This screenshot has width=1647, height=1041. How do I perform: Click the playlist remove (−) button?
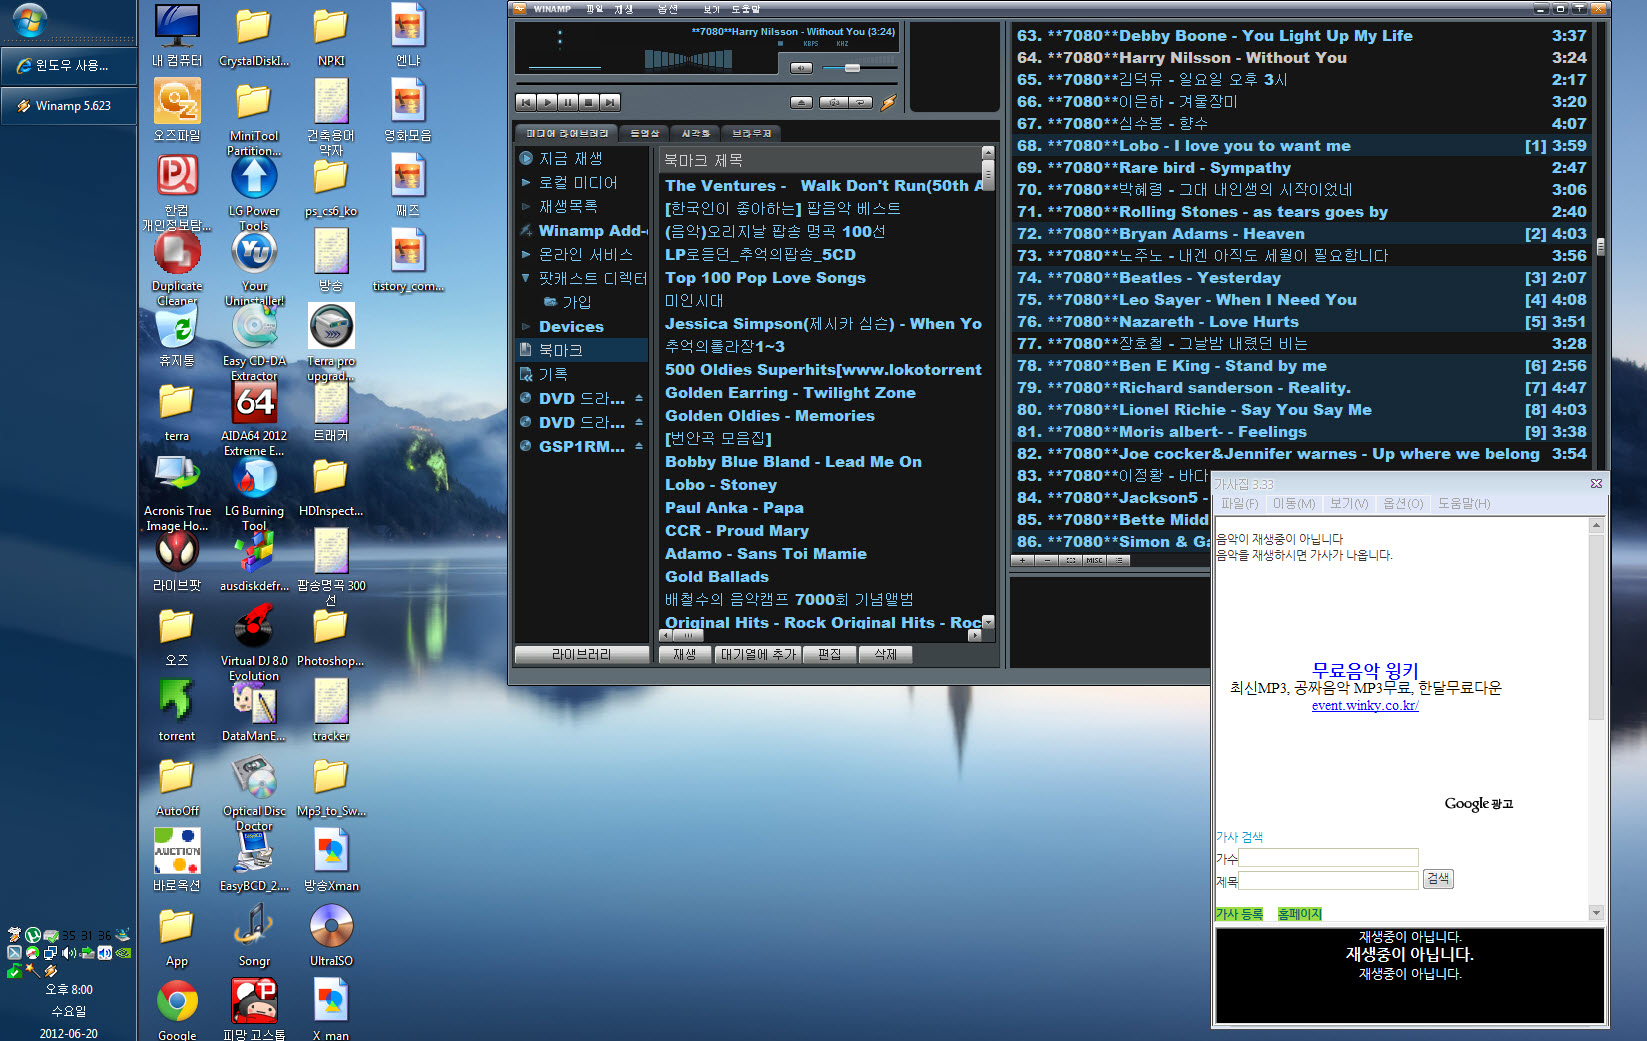click(x=1047, y=561)
